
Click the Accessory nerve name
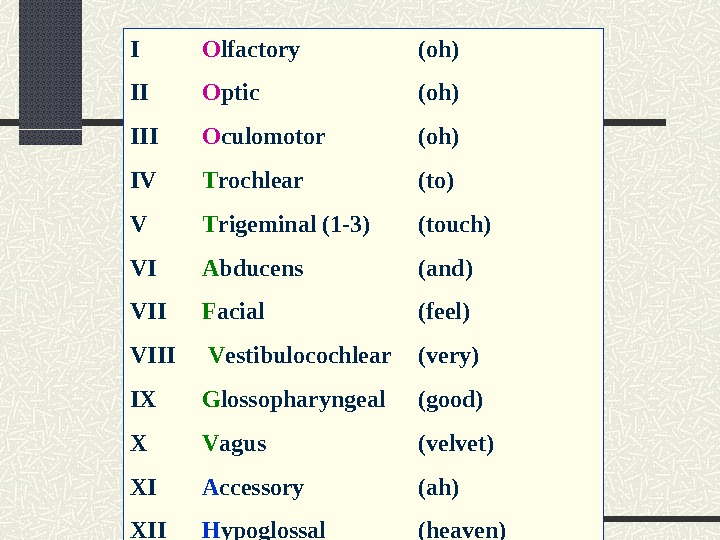tap(252, 488)
